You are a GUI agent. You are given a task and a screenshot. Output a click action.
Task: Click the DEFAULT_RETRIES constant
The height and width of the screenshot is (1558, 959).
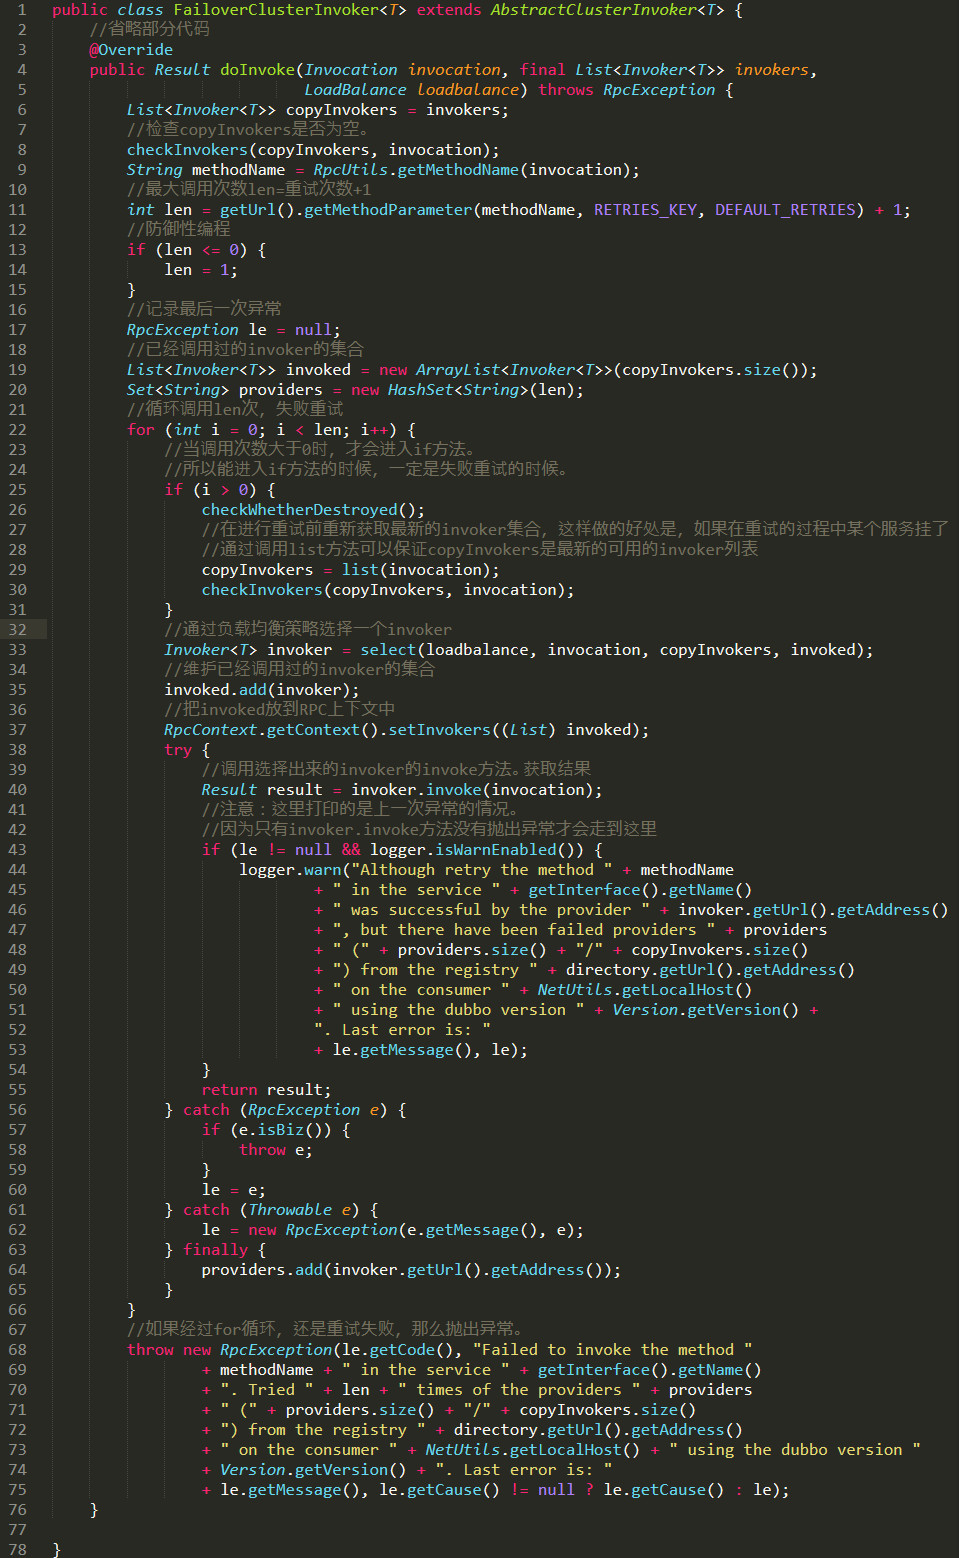click(x=787, y=210)
